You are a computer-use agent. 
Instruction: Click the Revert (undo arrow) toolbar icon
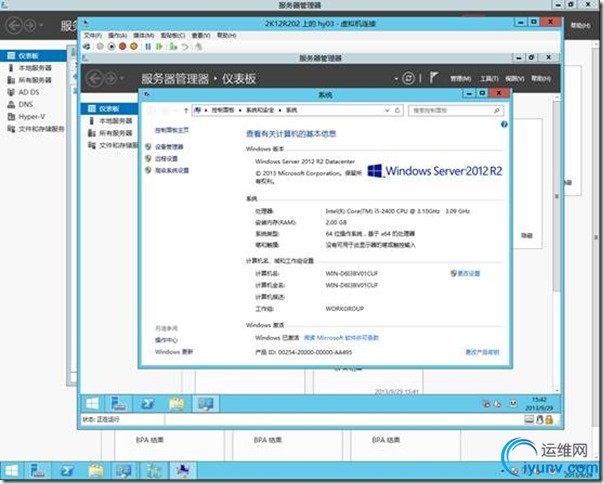pos(185,47)
